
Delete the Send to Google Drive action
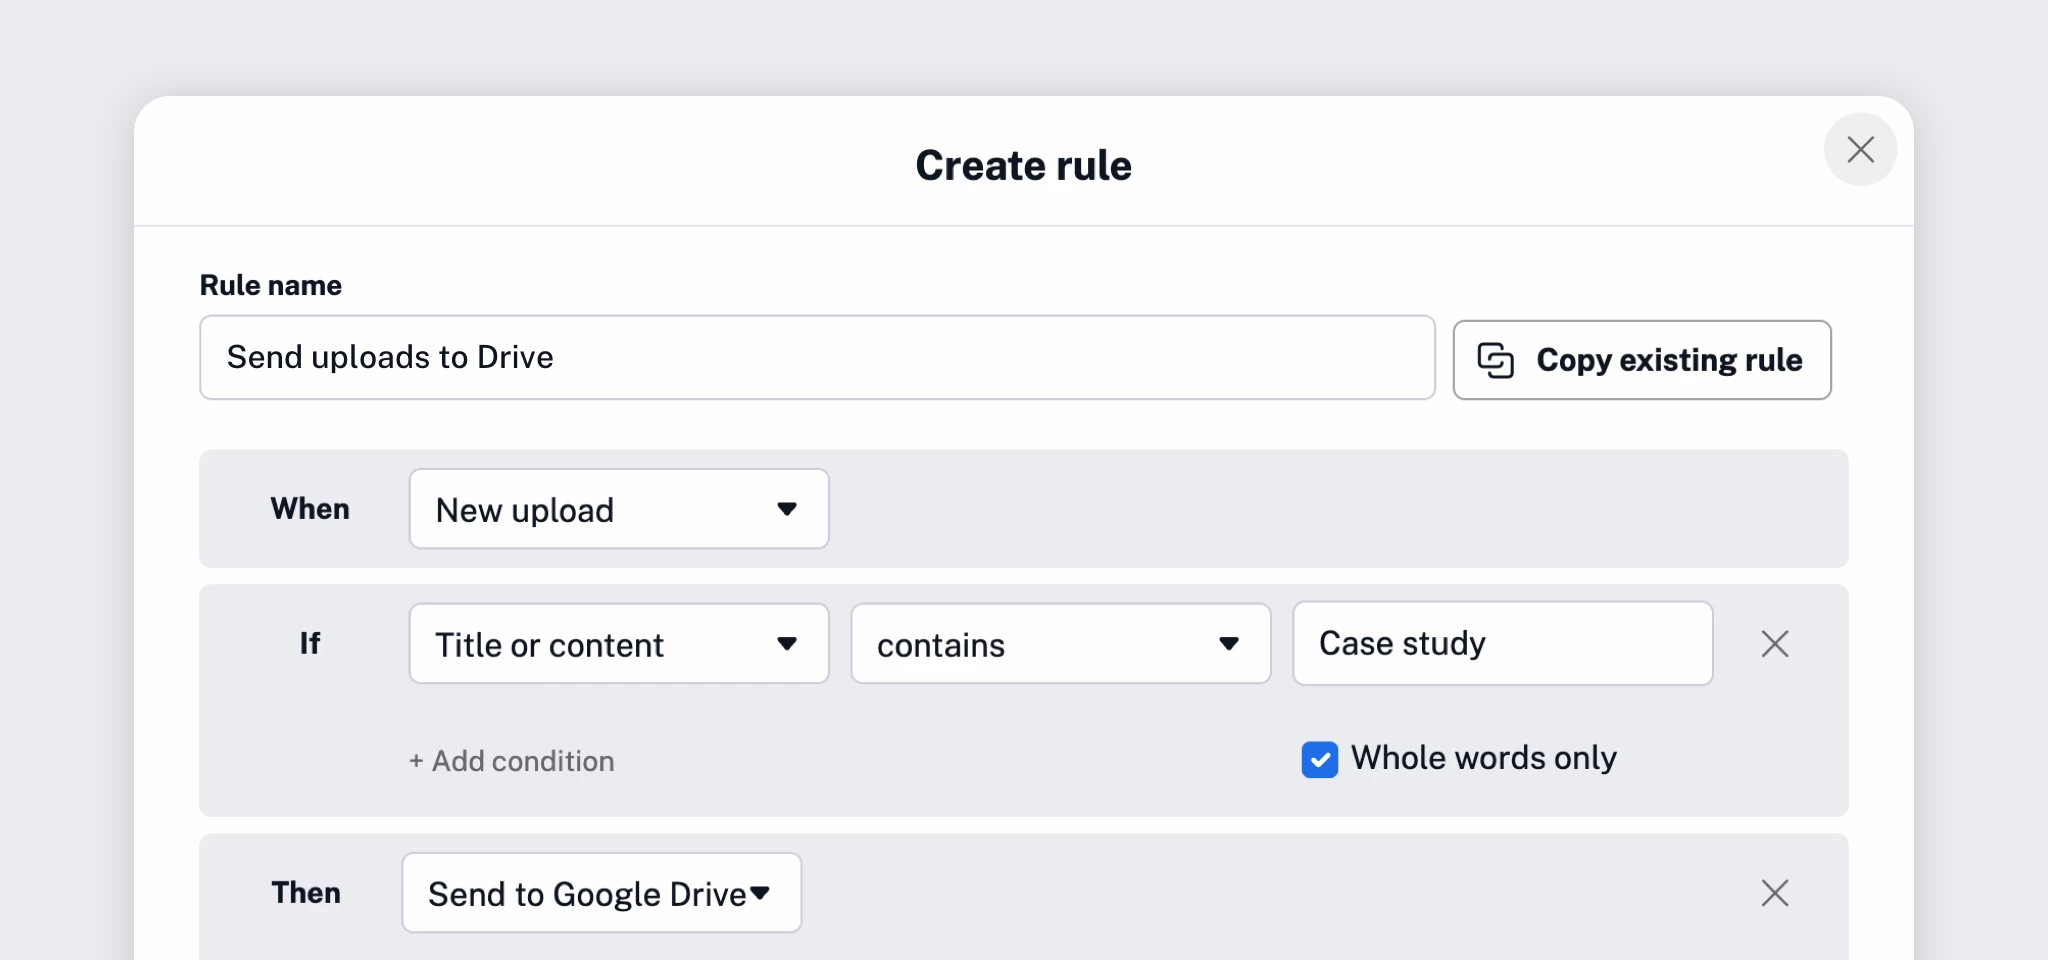1774,893
